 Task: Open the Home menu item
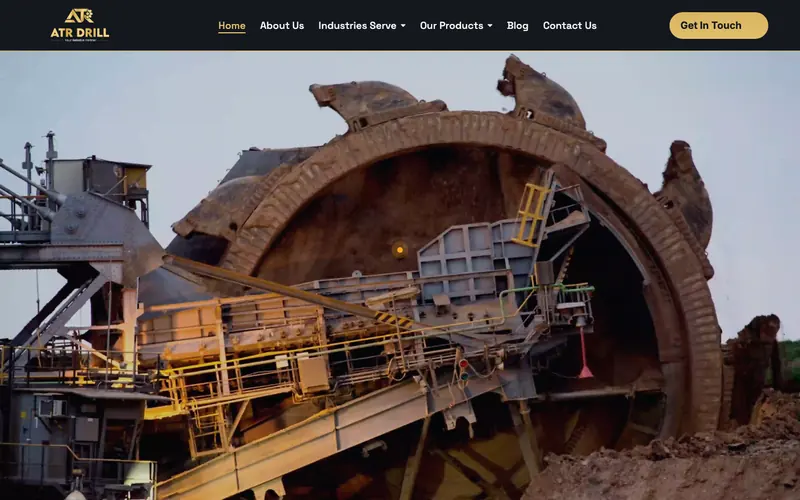click(x=232, y=26)
